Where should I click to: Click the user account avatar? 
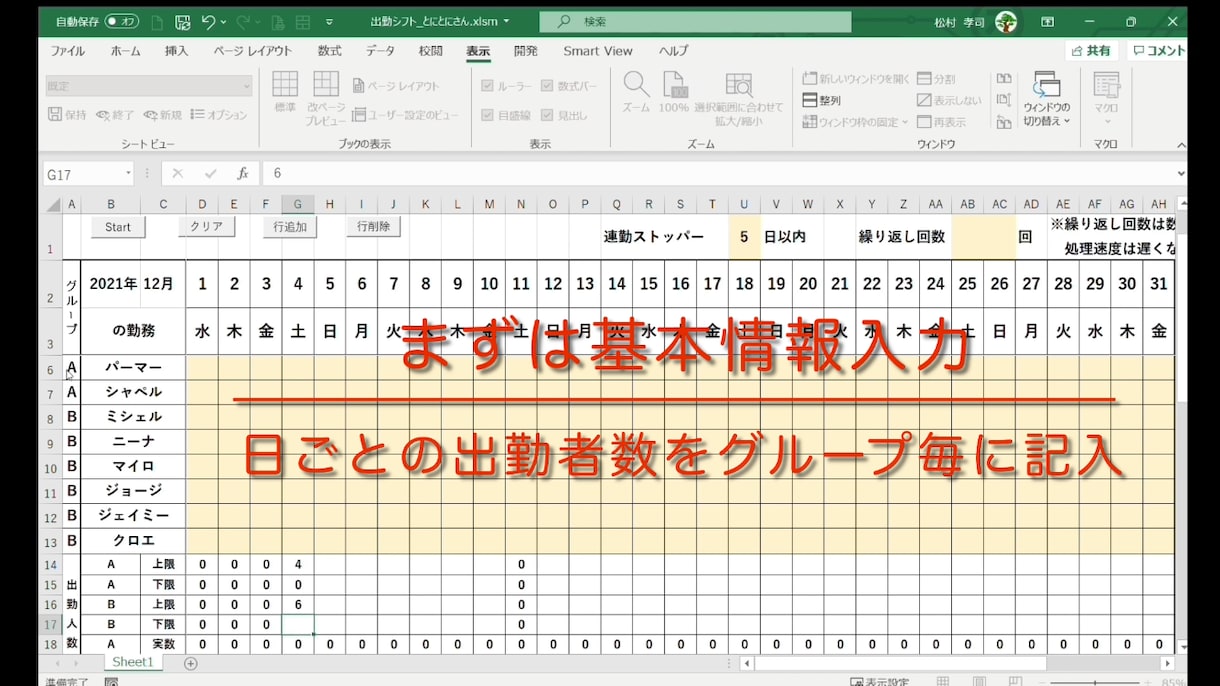click(x=1006, y=21)
